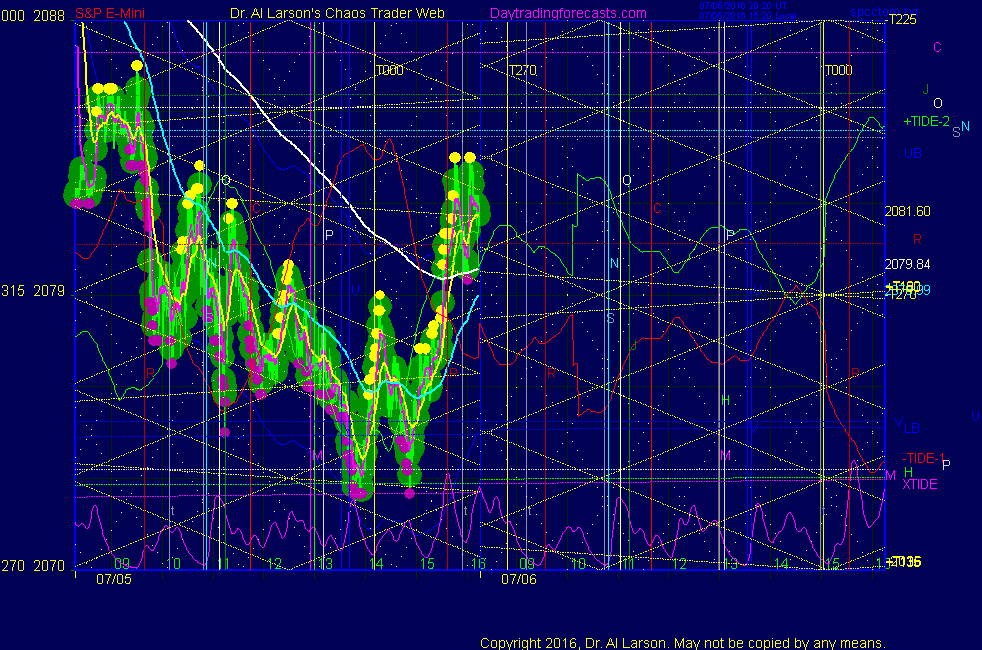
Task: Select the magenta XTIDE legend label
Action: click(x=920, y=484)
